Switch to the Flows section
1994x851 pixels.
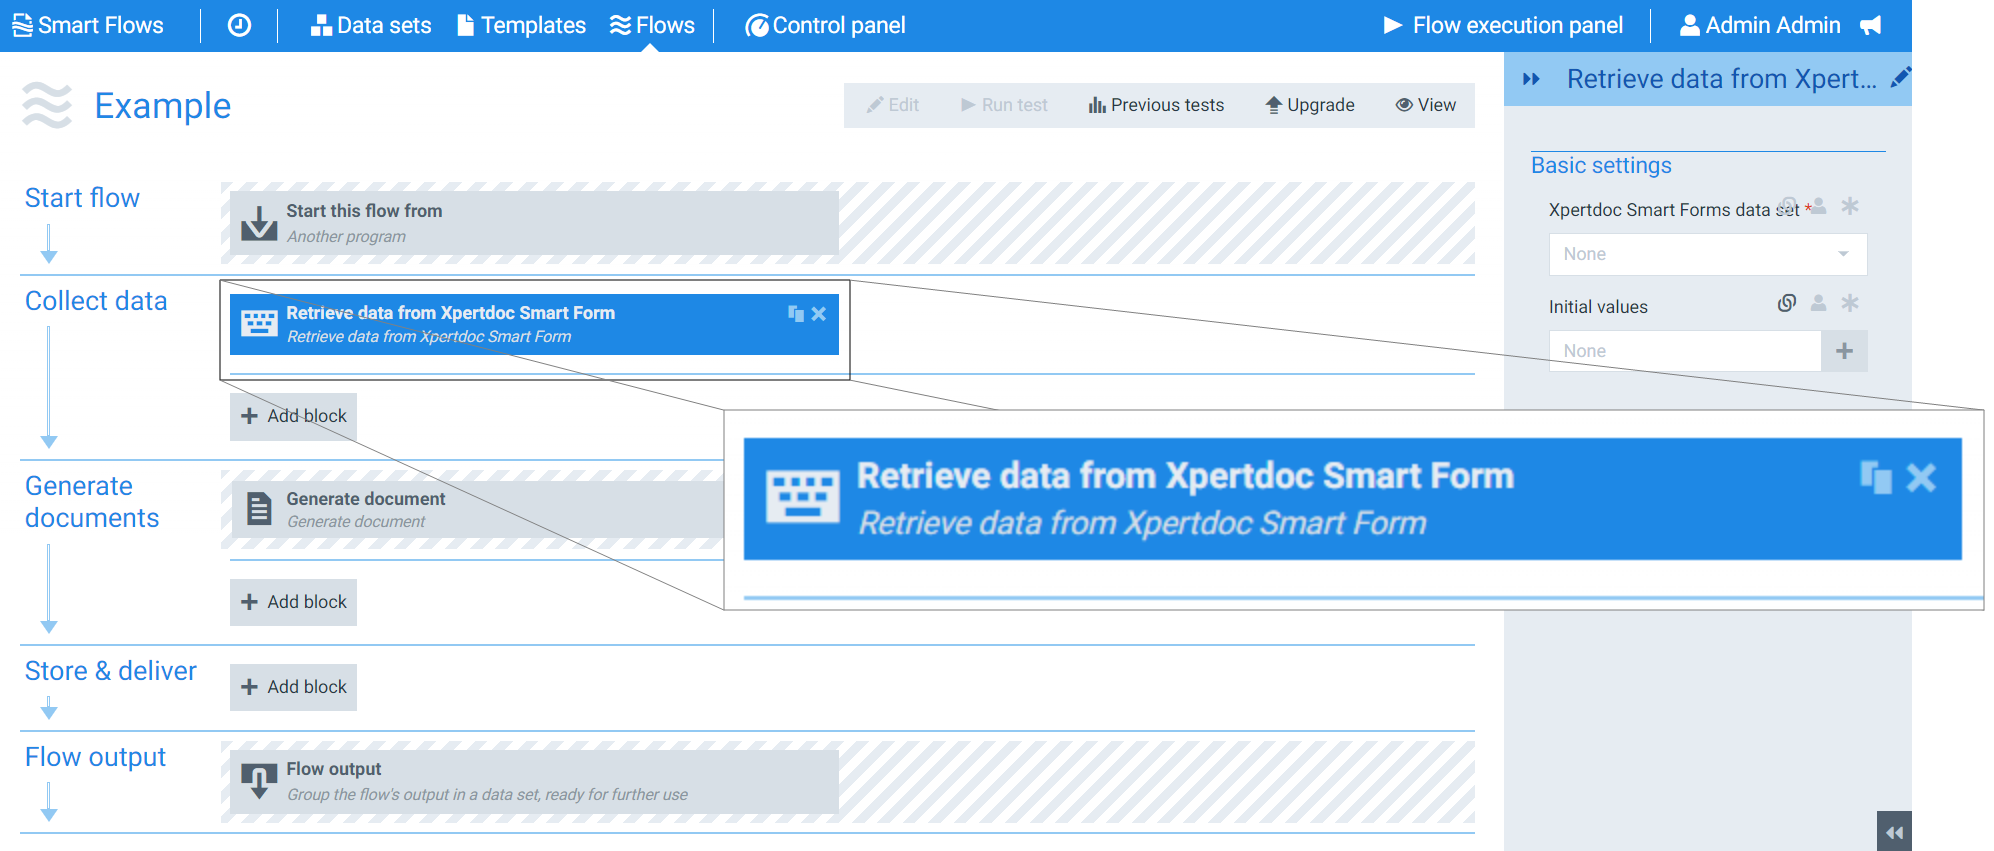[x=652, y=25]
